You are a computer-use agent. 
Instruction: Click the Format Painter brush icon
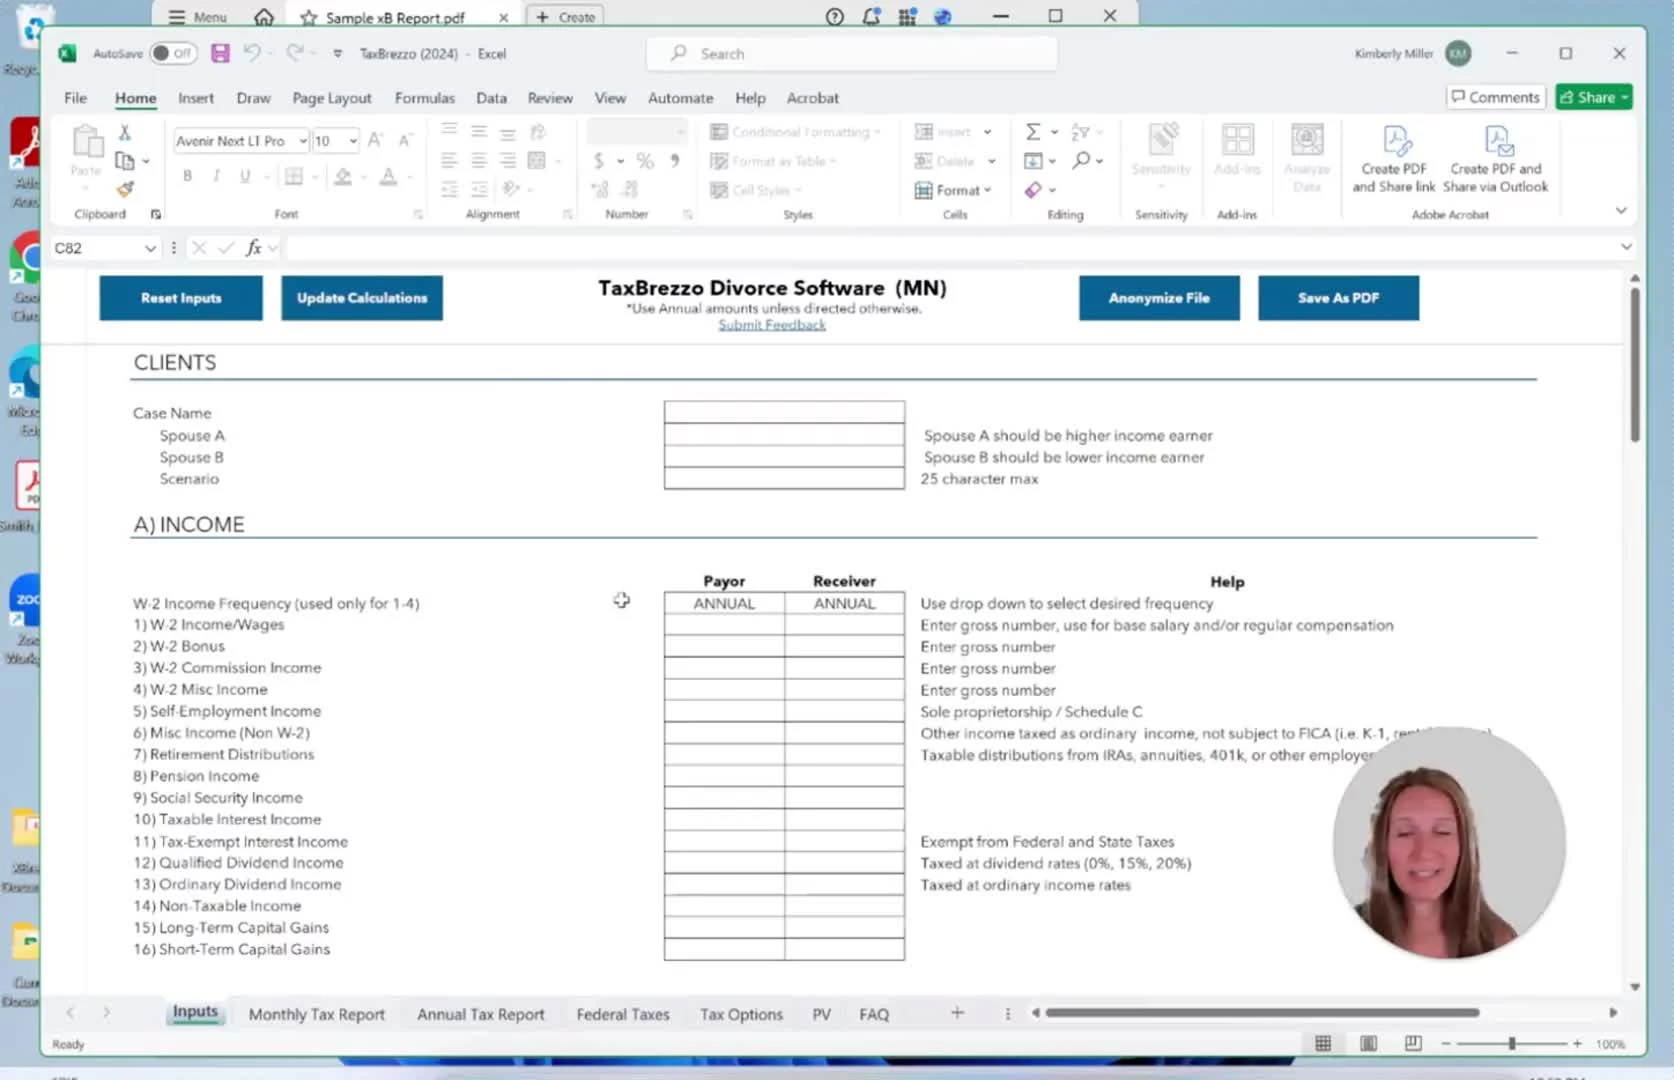click(x=125, y=188)
